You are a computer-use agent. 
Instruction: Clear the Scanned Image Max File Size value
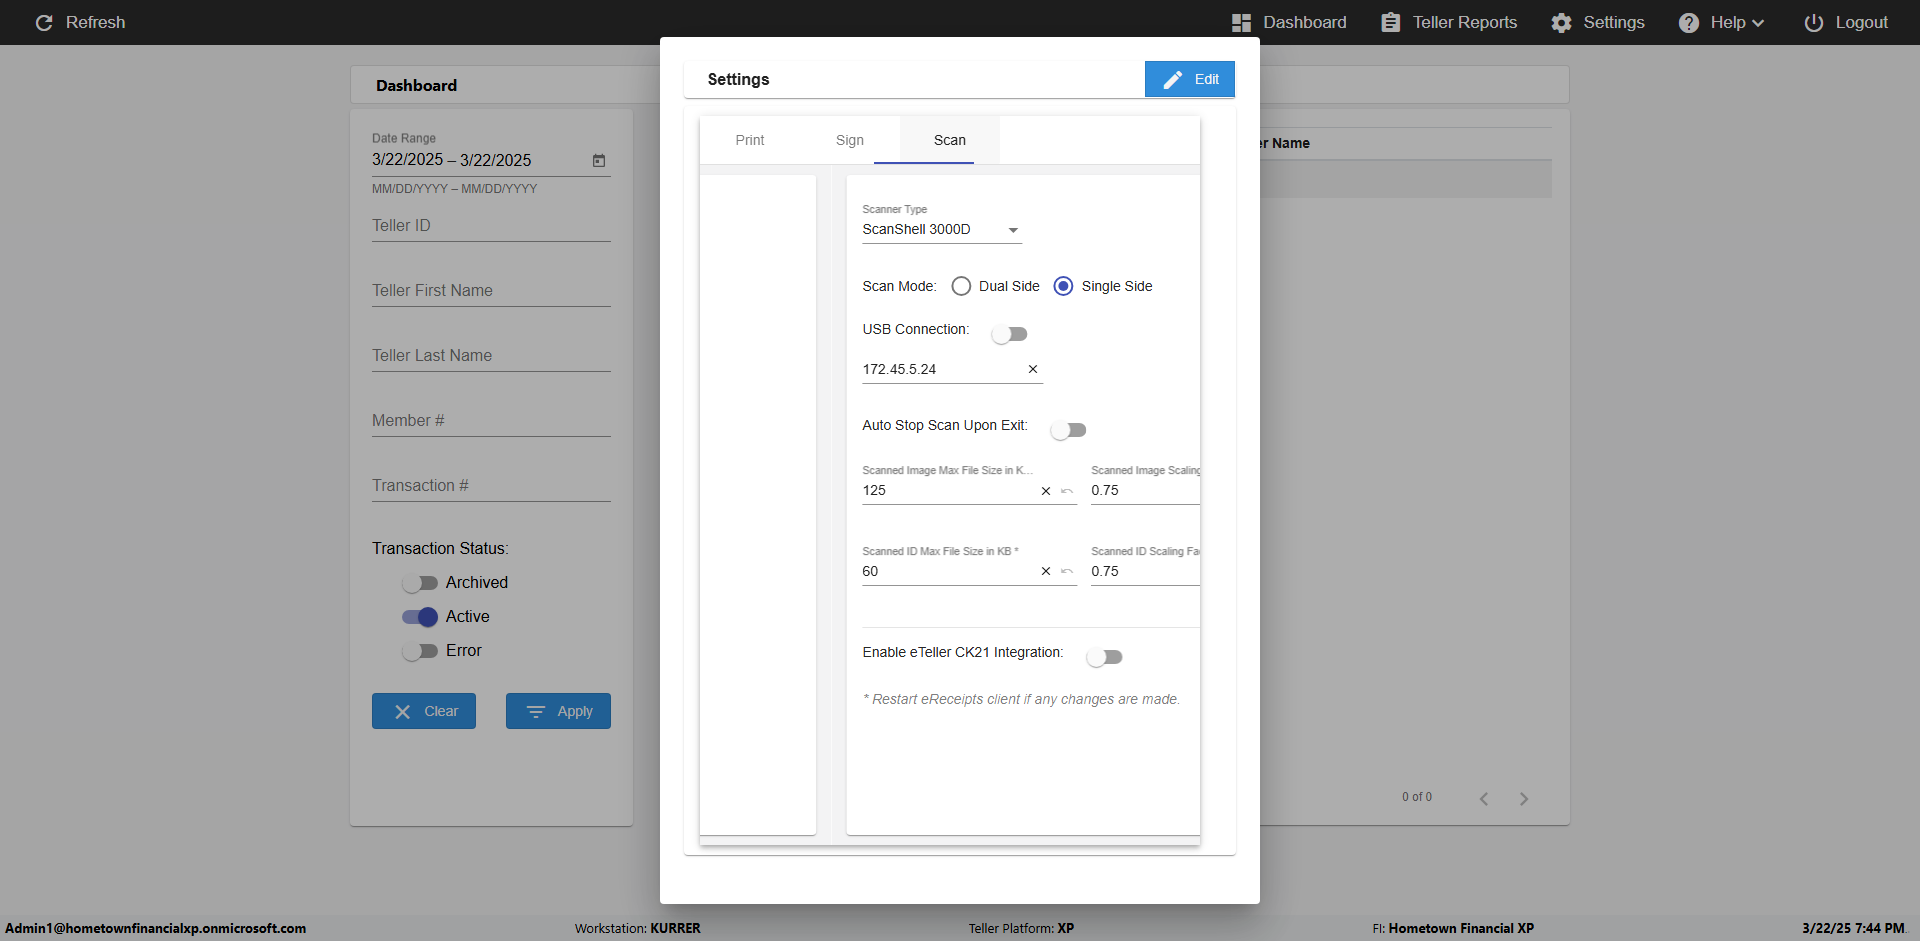click(x=1046, y=491)
